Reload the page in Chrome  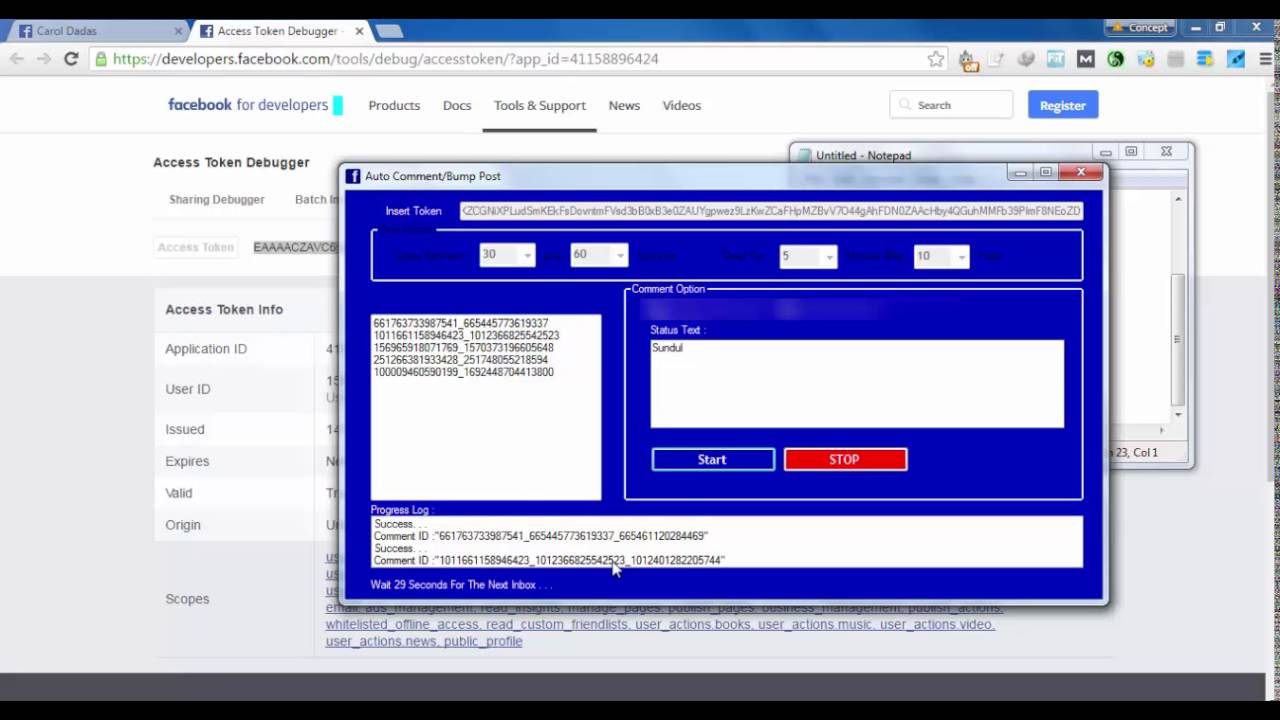[x=71, y=59]
